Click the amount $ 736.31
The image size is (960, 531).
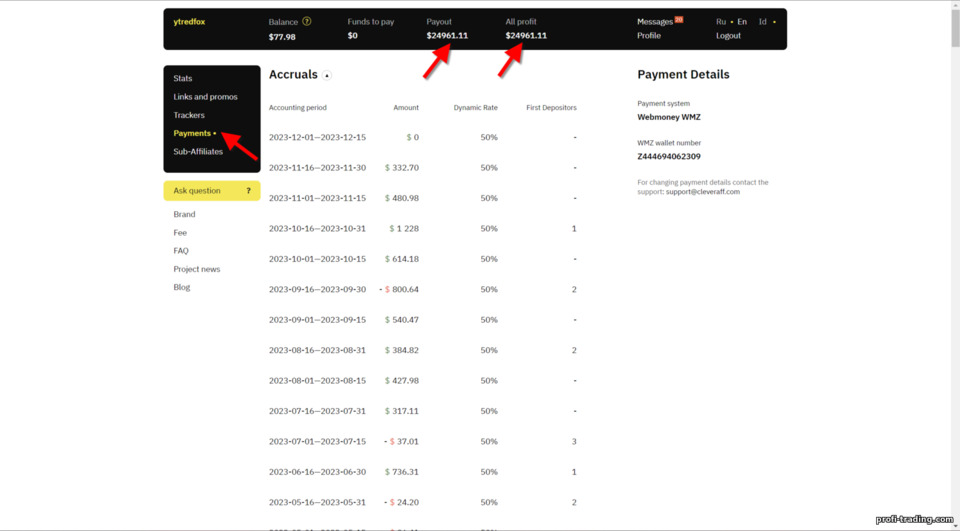coord(402,472)
